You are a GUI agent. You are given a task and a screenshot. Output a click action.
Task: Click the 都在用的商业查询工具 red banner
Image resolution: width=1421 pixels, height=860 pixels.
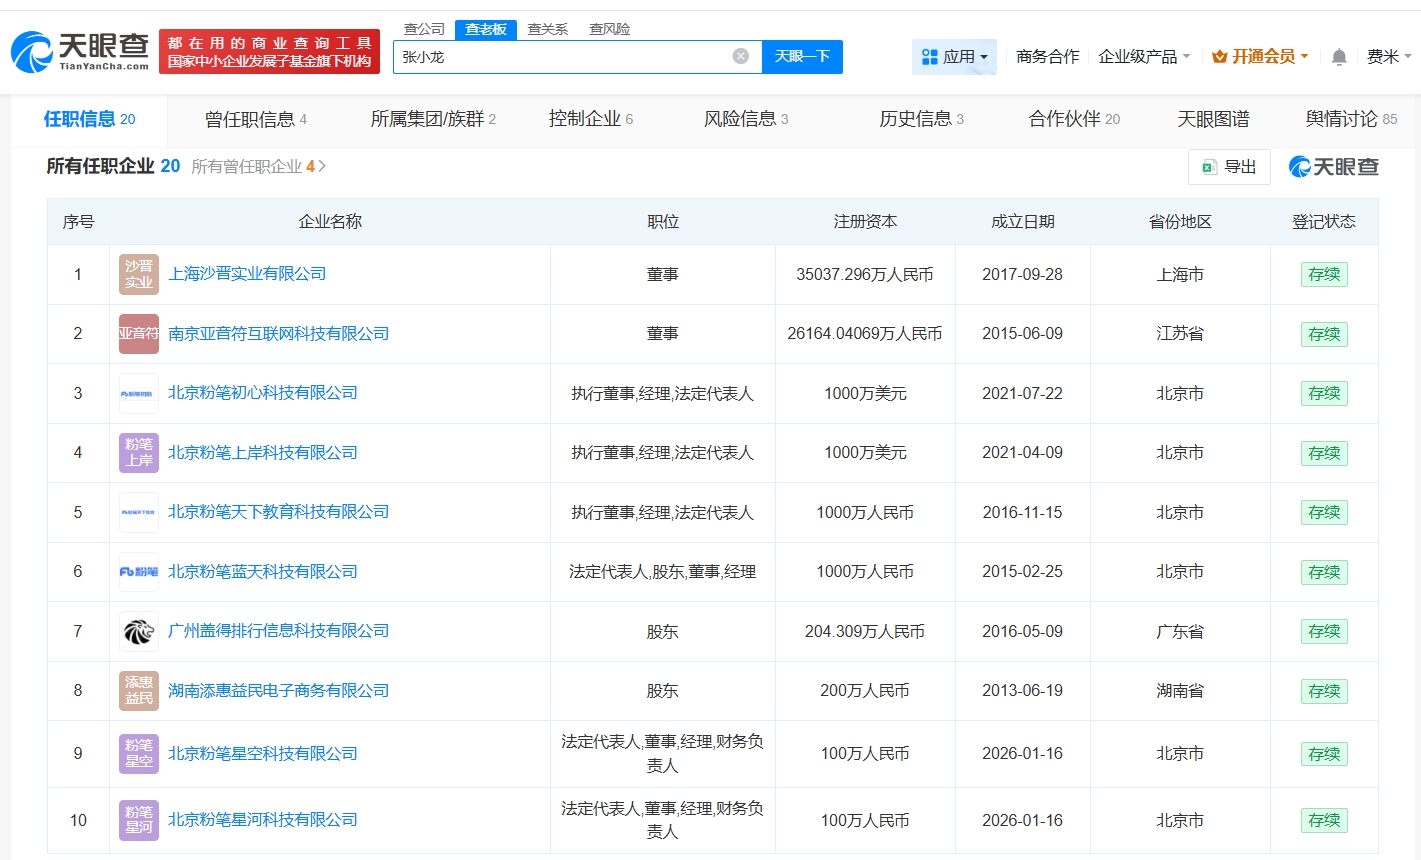click(x=269, y=52)
